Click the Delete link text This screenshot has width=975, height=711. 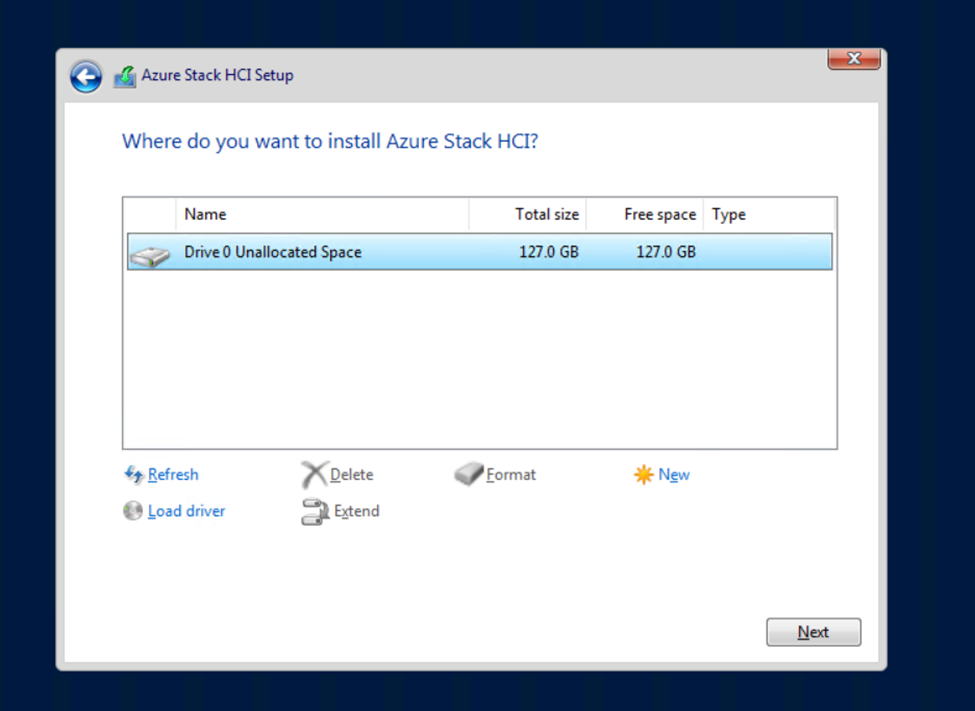[351, 475]
